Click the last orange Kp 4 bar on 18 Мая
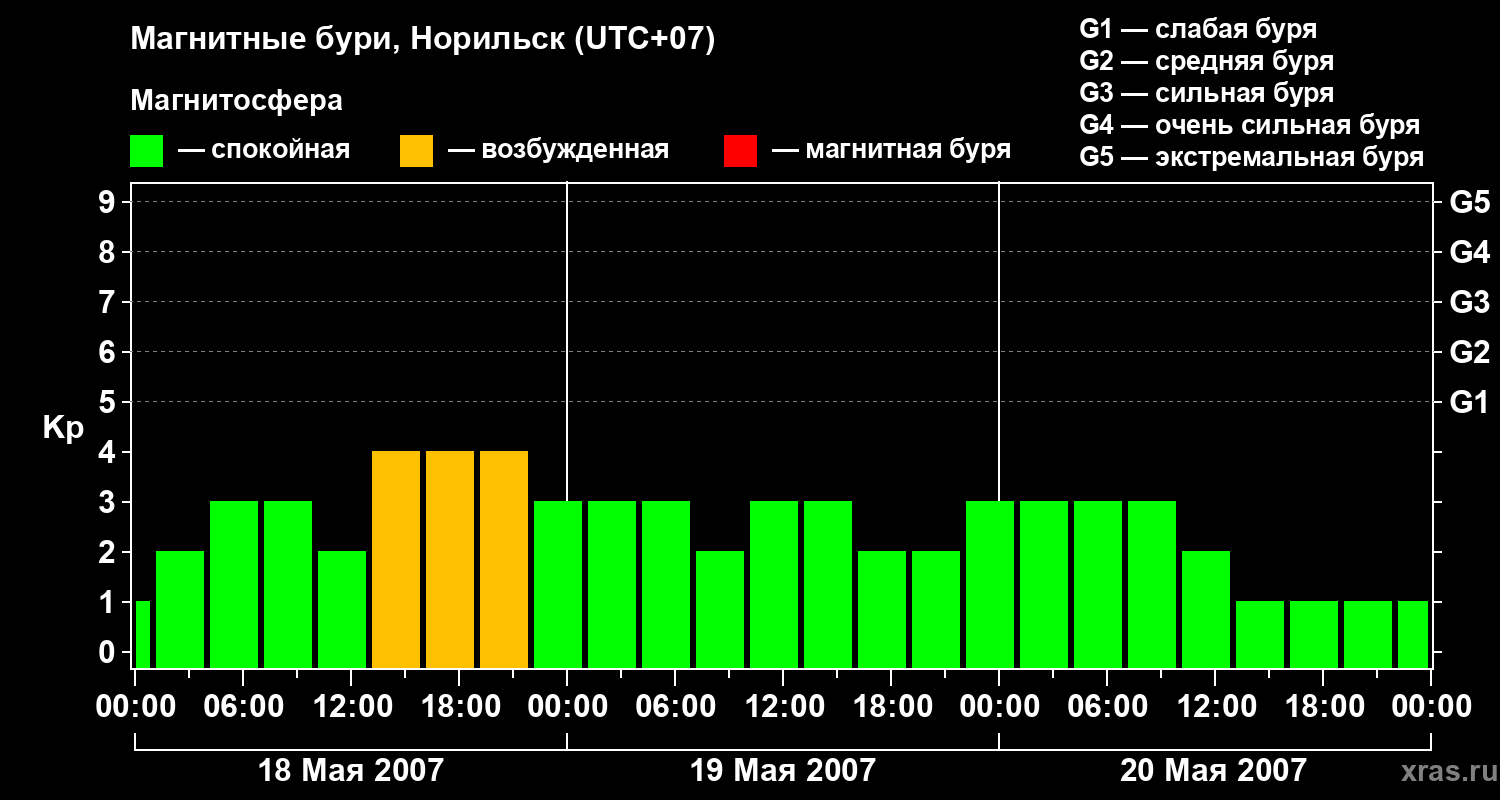 click(x=504, y=559)
